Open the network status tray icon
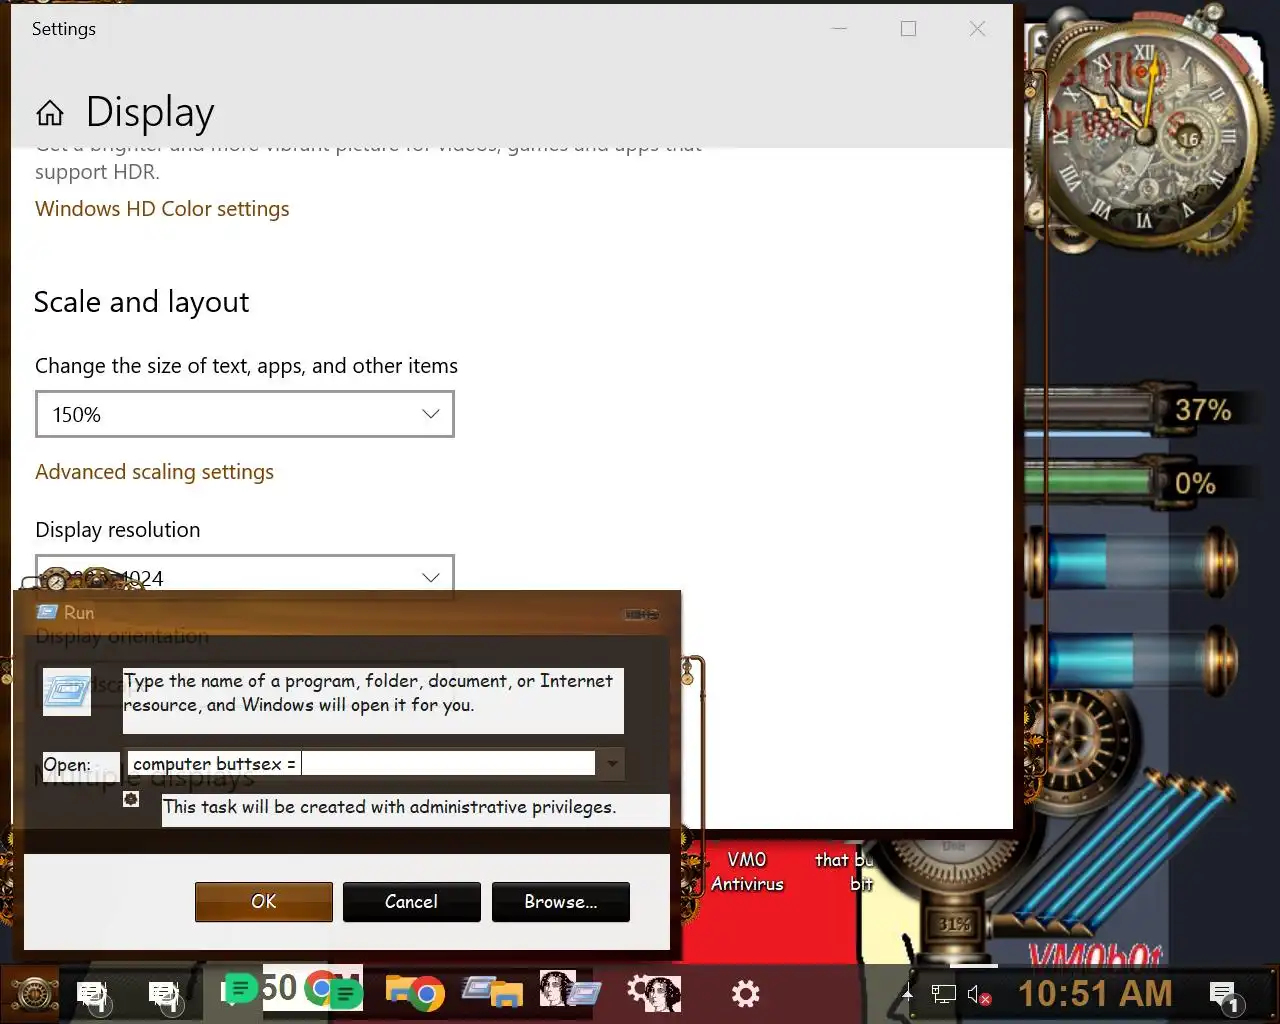The width and height of the screenshot is (1280, 1024). (x=943, y=995)
